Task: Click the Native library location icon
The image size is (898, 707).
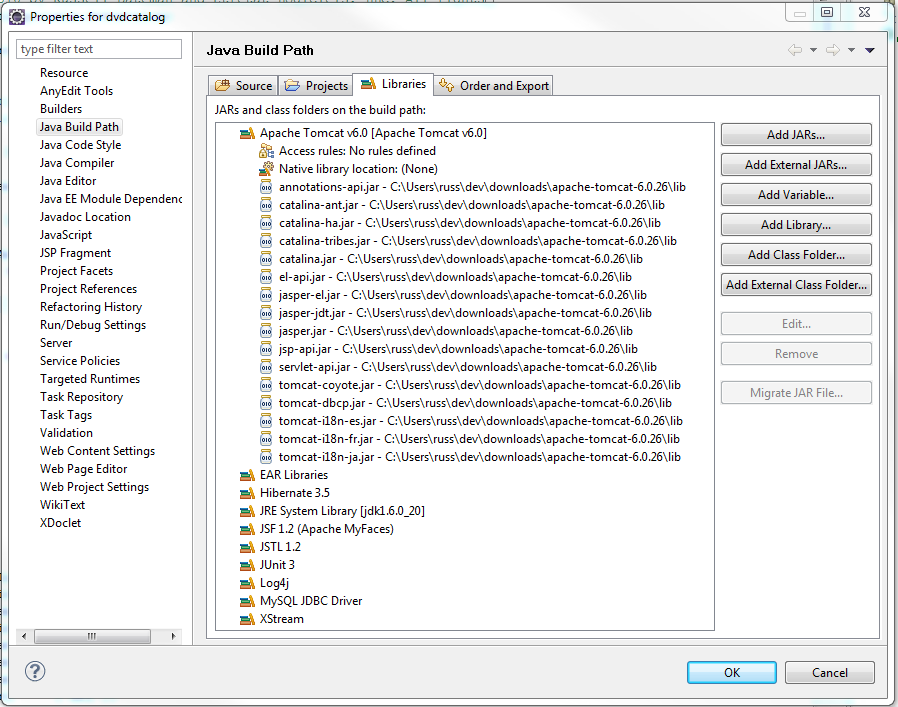Action: coord(266,169)
